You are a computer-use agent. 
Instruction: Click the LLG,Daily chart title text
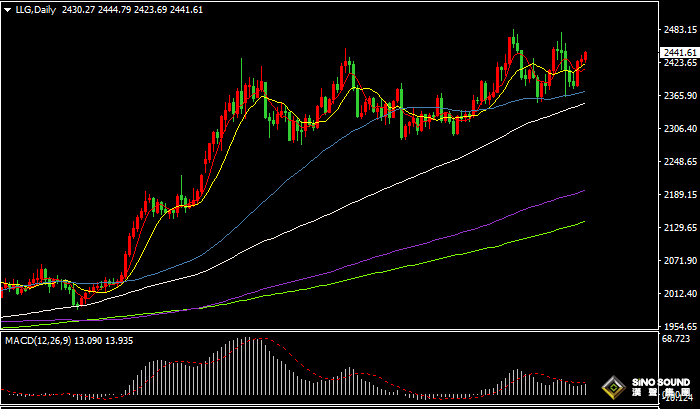tap(35, 9)
